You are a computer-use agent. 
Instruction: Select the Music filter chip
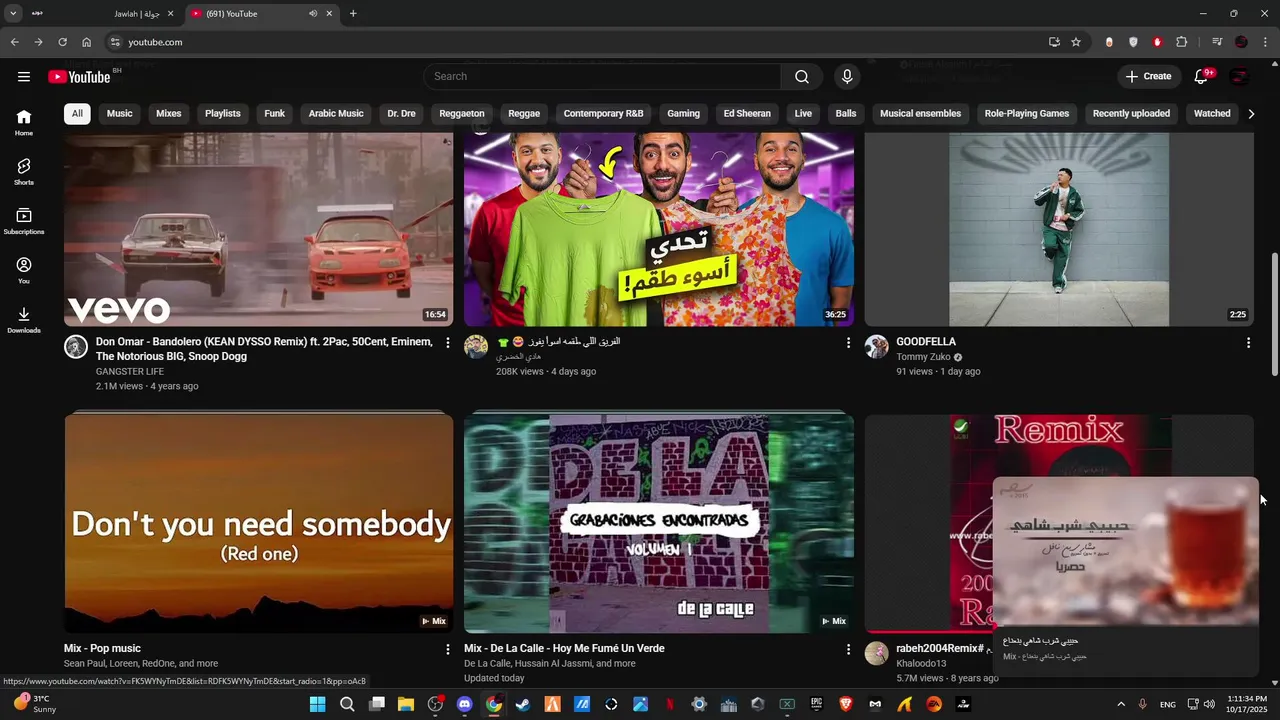point(120,113)
